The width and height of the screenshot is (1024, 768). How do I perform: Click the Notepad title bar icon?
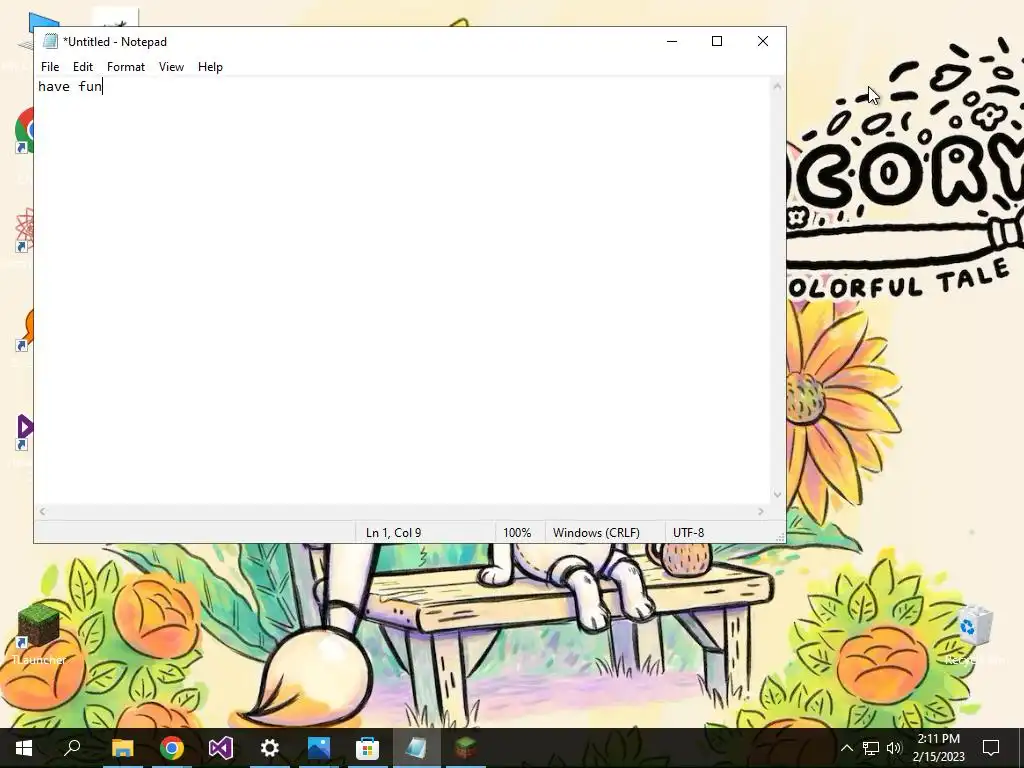[x=50, y=42]
